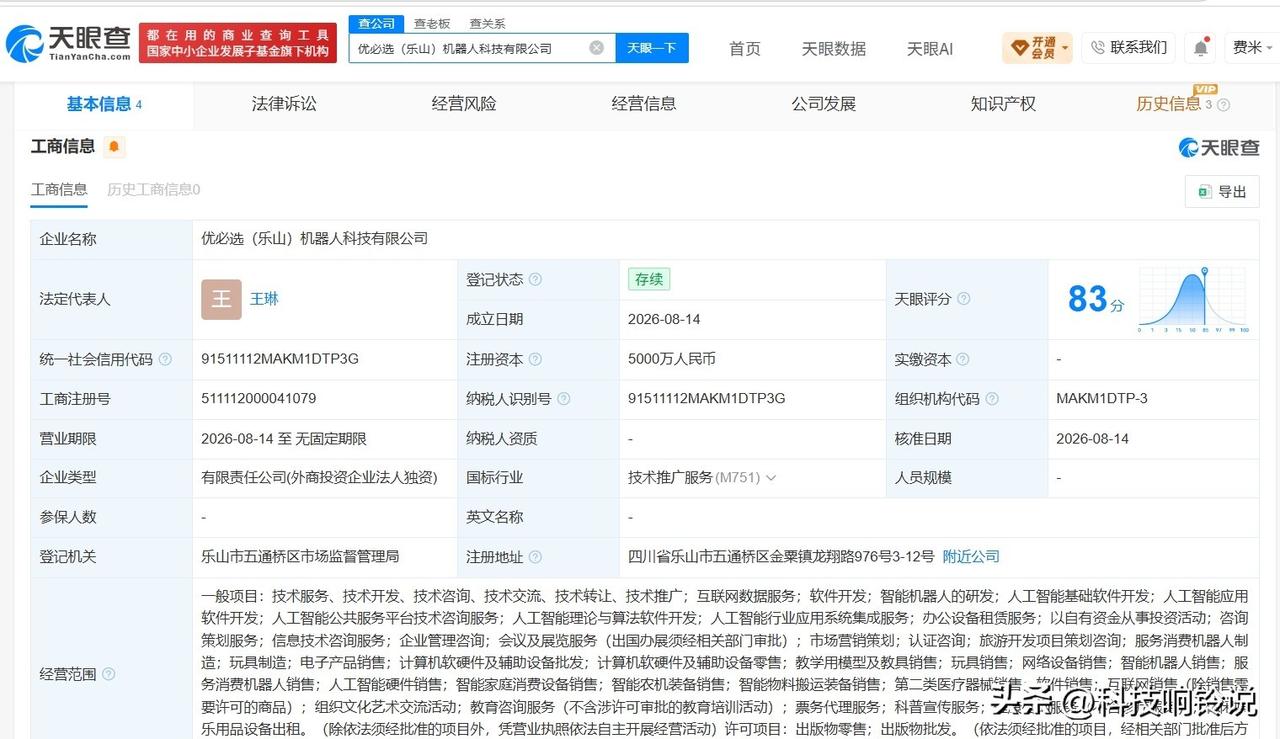Viewport: 1280px width, 739px height.
Task: Click the help icon next to 注册地址
Action: tap(535, 557)
